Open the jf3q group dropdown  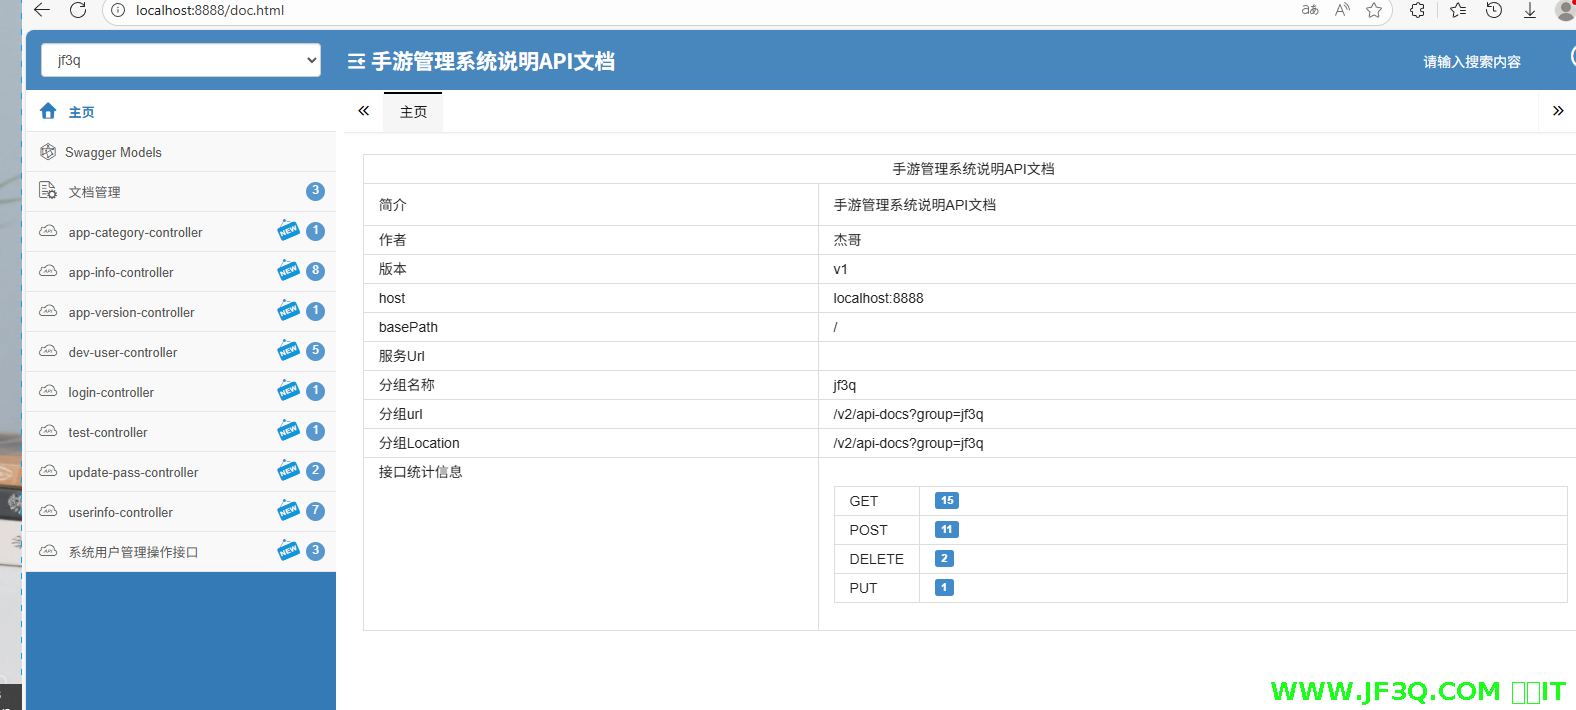pos(181,60)
